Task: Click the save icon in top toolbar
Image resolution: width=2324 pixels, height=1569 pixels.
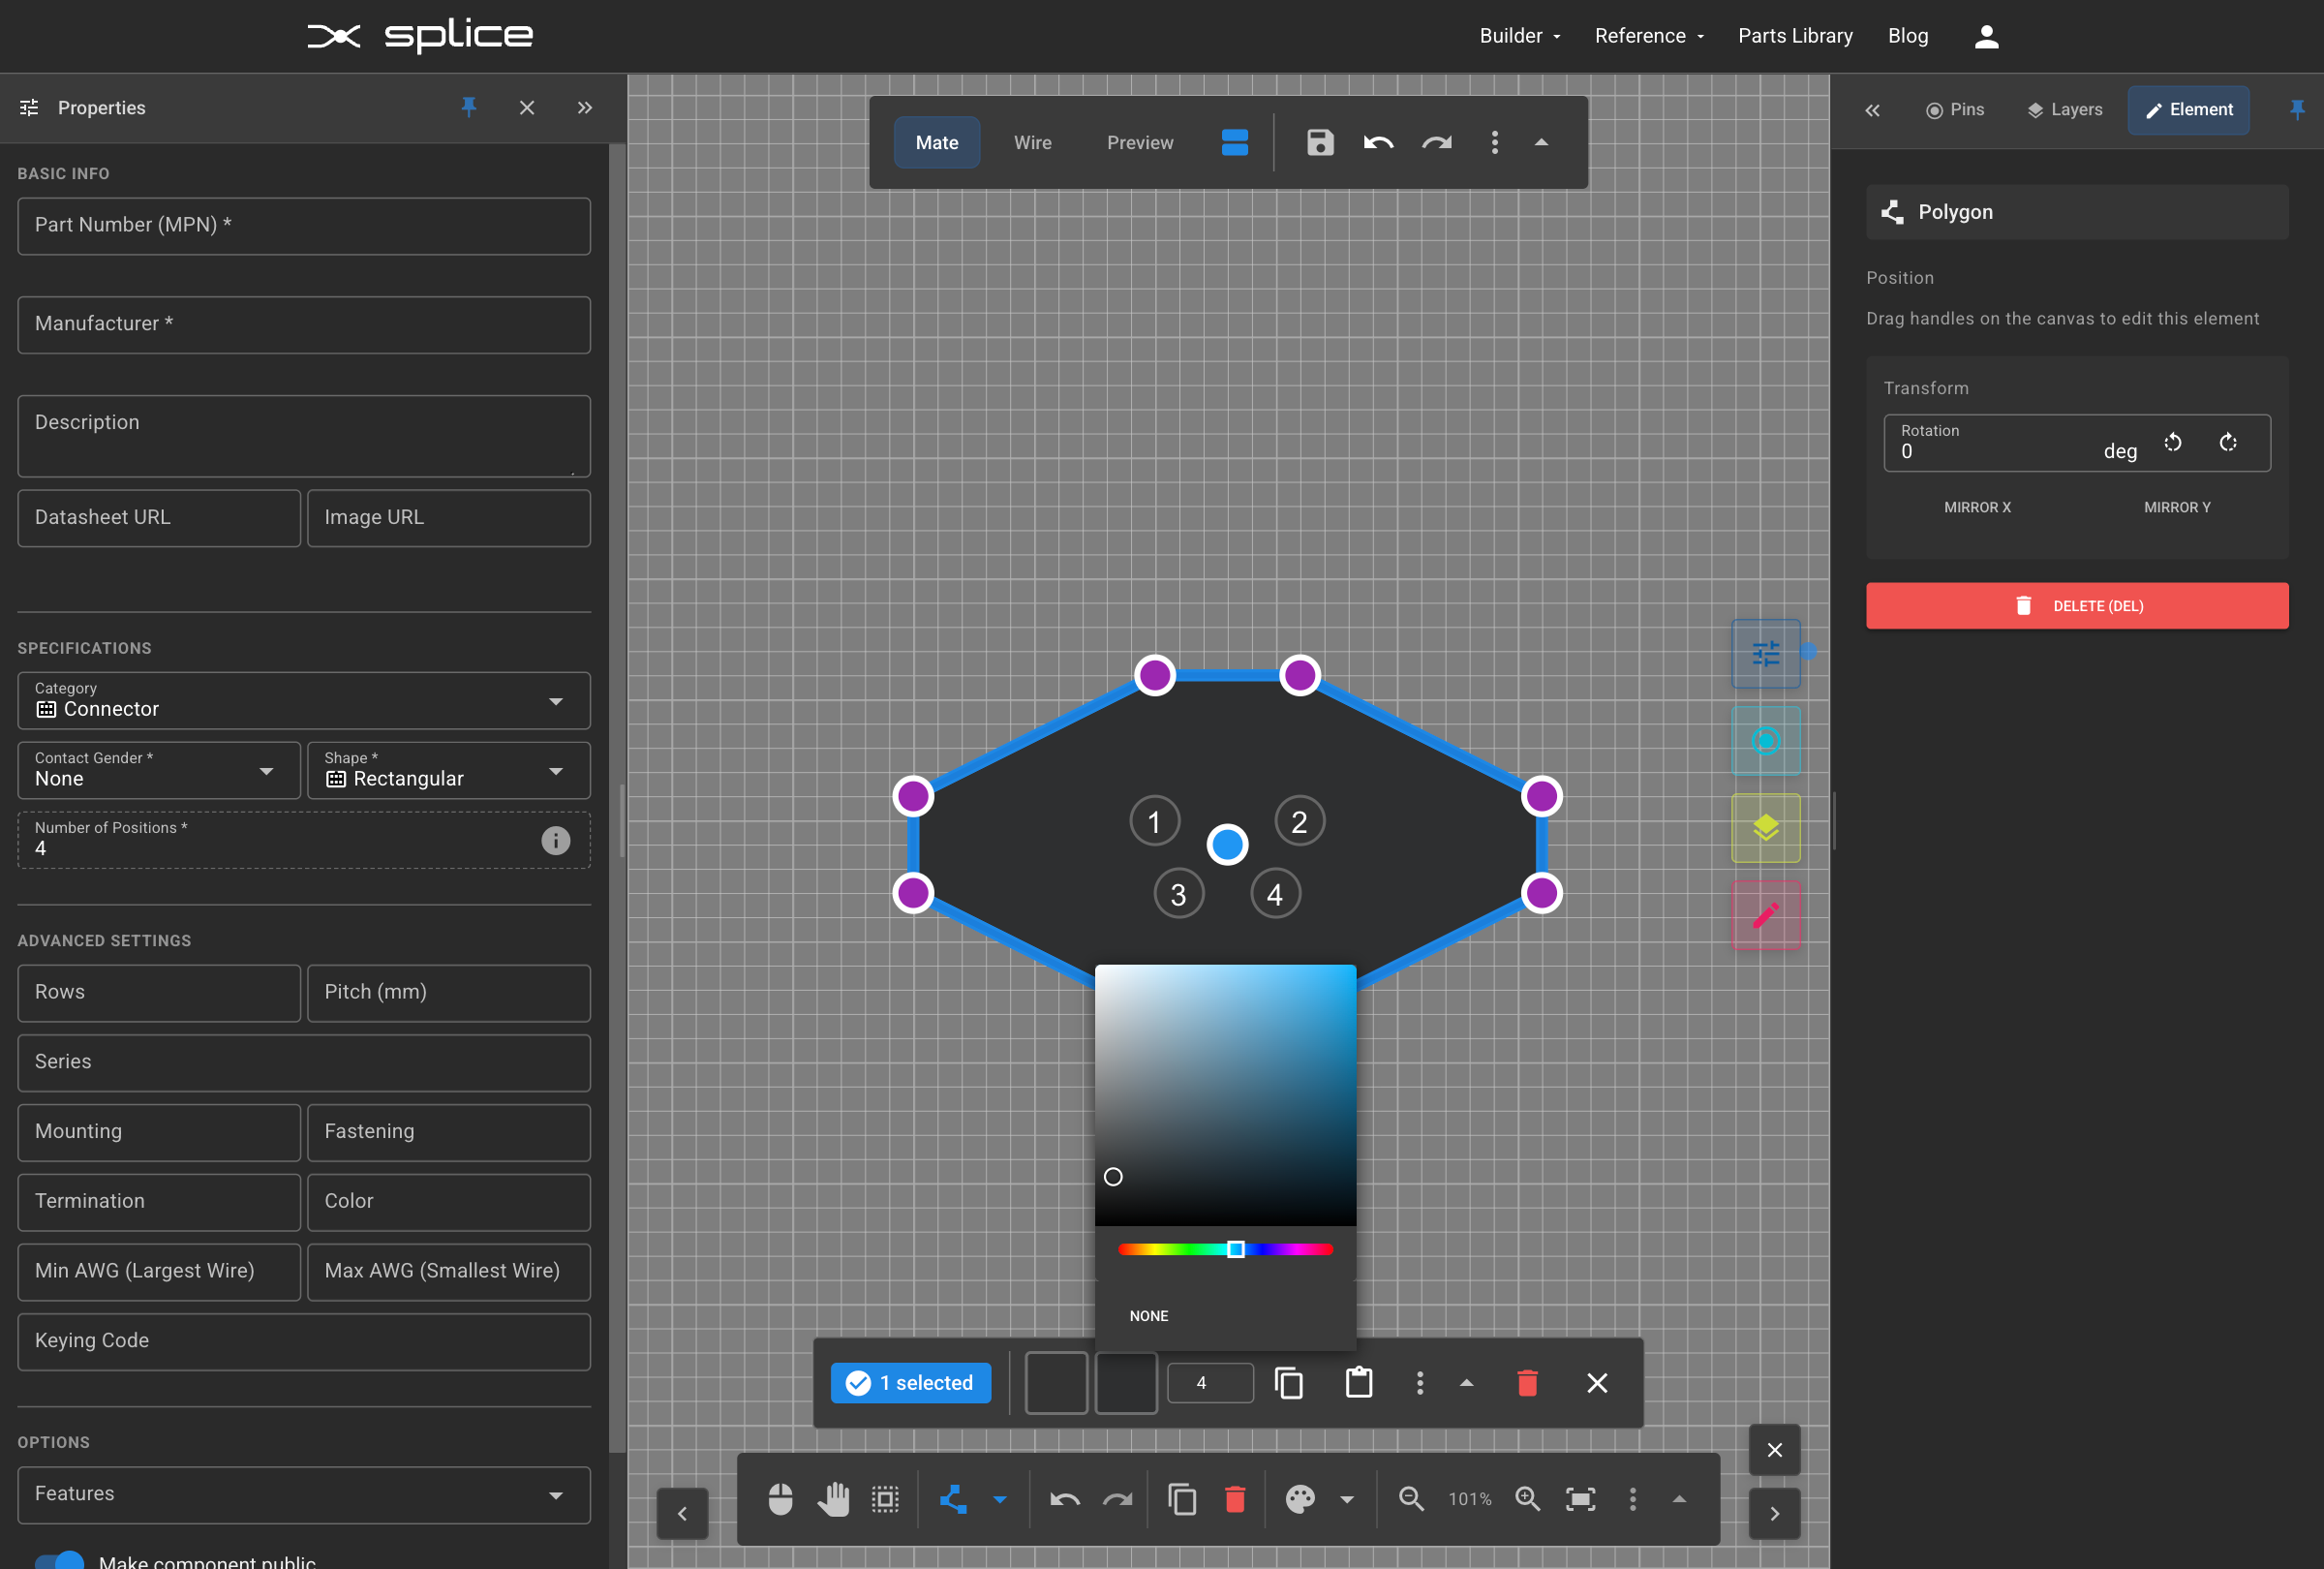Action: click(x=1319, y=142)
